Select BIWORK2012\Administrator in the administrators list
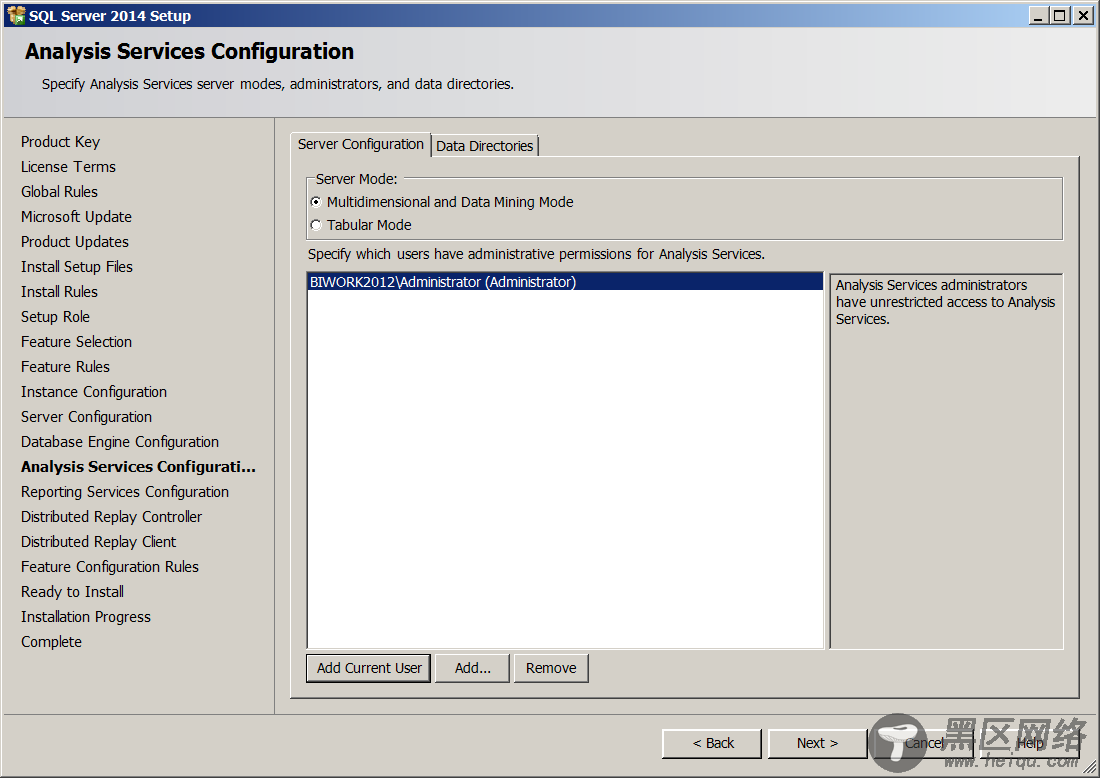This screenshot has width=1100, height=778. pos(565,282)
